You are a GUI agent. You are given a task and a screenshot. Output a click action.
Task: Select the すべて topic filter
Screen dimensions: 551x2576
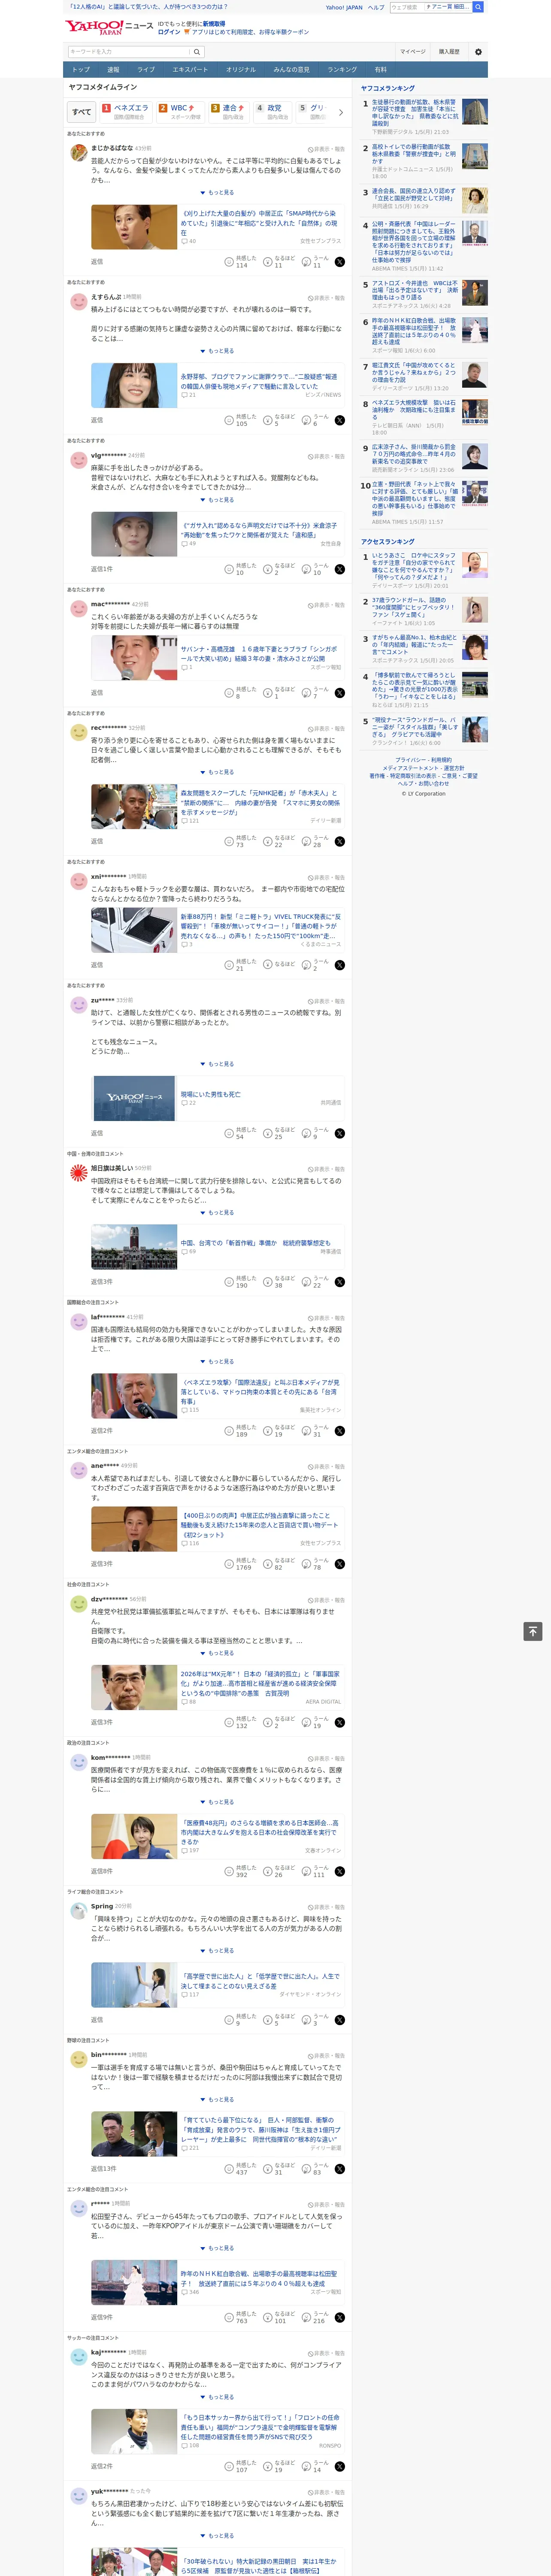point(82,112)
